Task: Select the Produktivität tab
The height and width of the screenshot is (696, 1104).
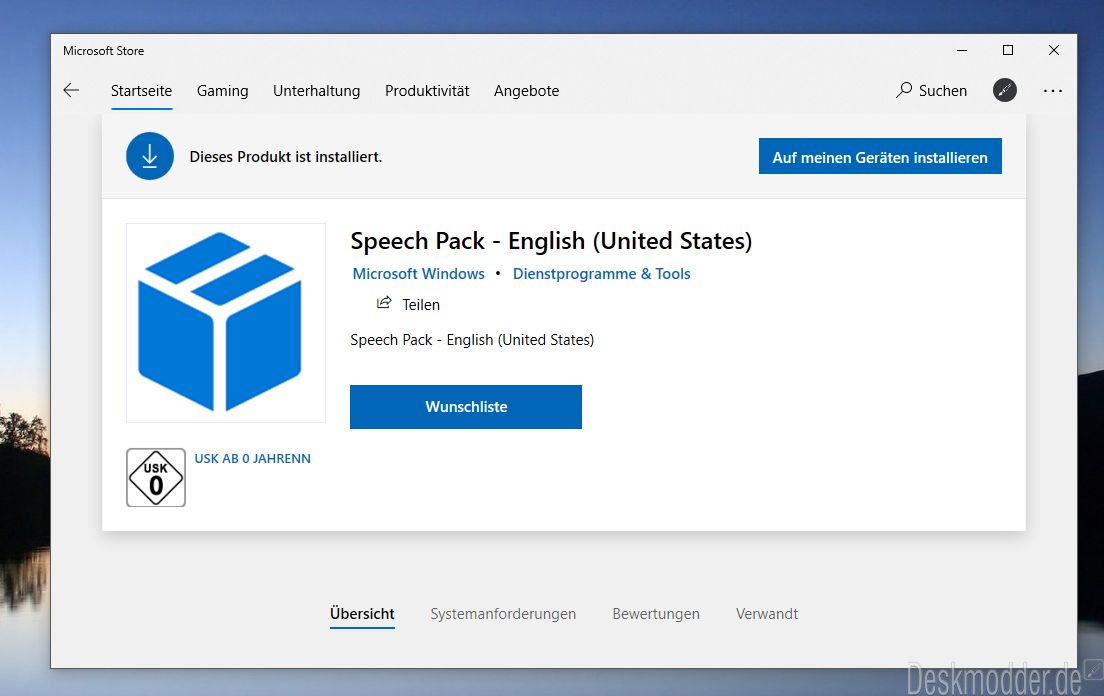Action: pos(427,91)
